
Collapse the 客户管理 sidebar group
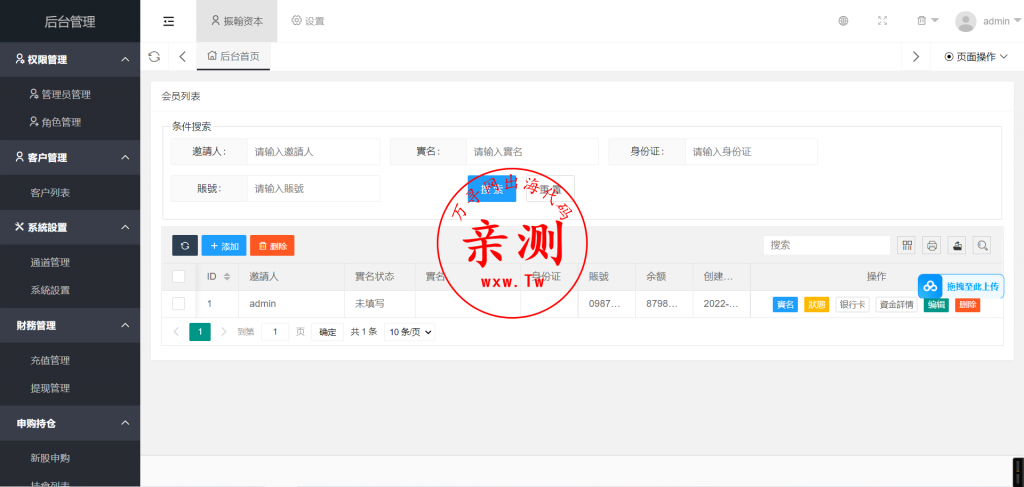[70, 157]
